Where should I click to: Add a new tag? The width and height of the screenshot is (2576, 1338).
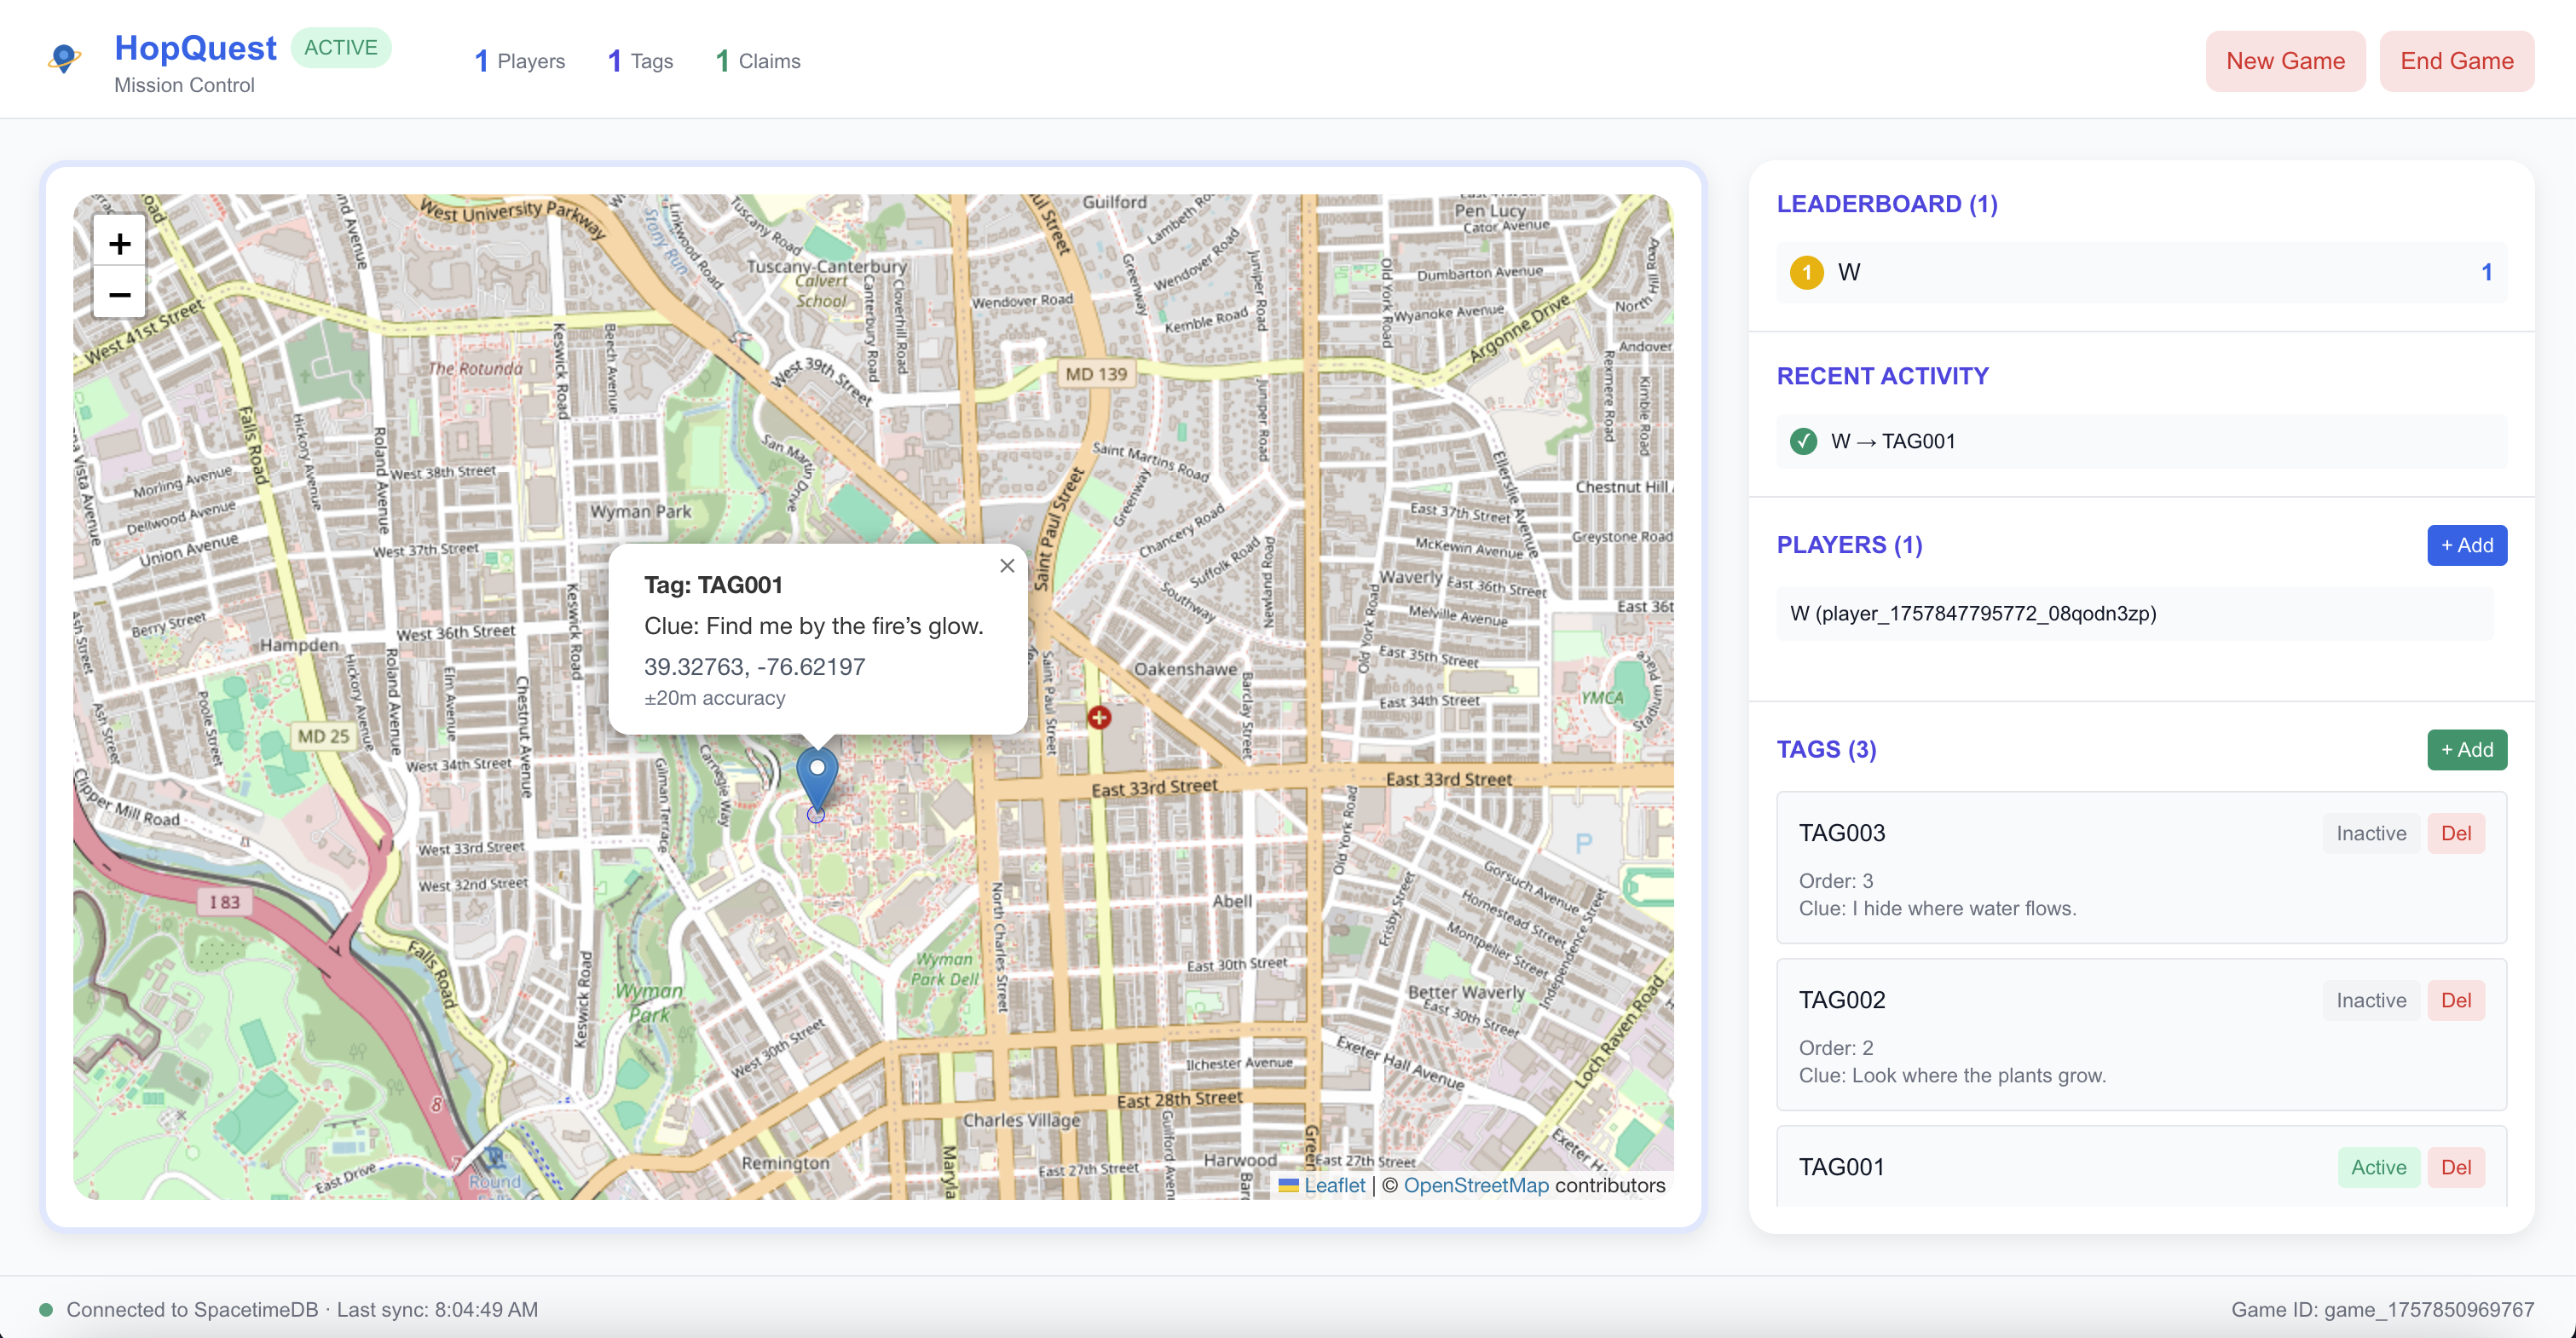(2466, 750)
